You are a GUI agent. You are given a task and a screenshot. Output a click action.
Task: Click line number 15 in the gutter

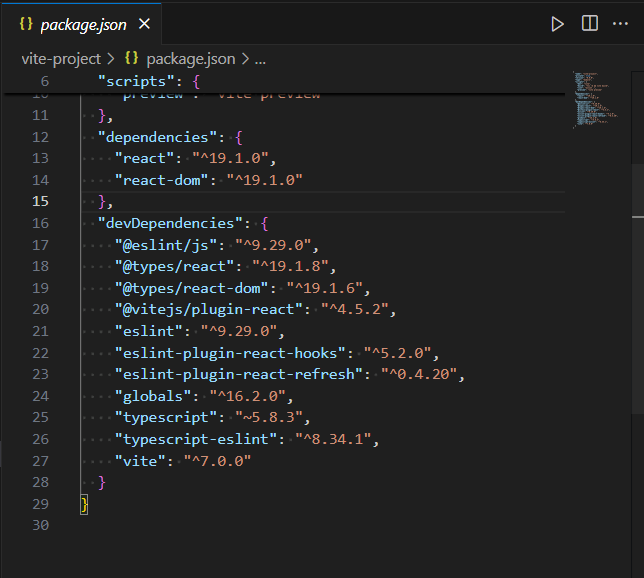point(40,201)
